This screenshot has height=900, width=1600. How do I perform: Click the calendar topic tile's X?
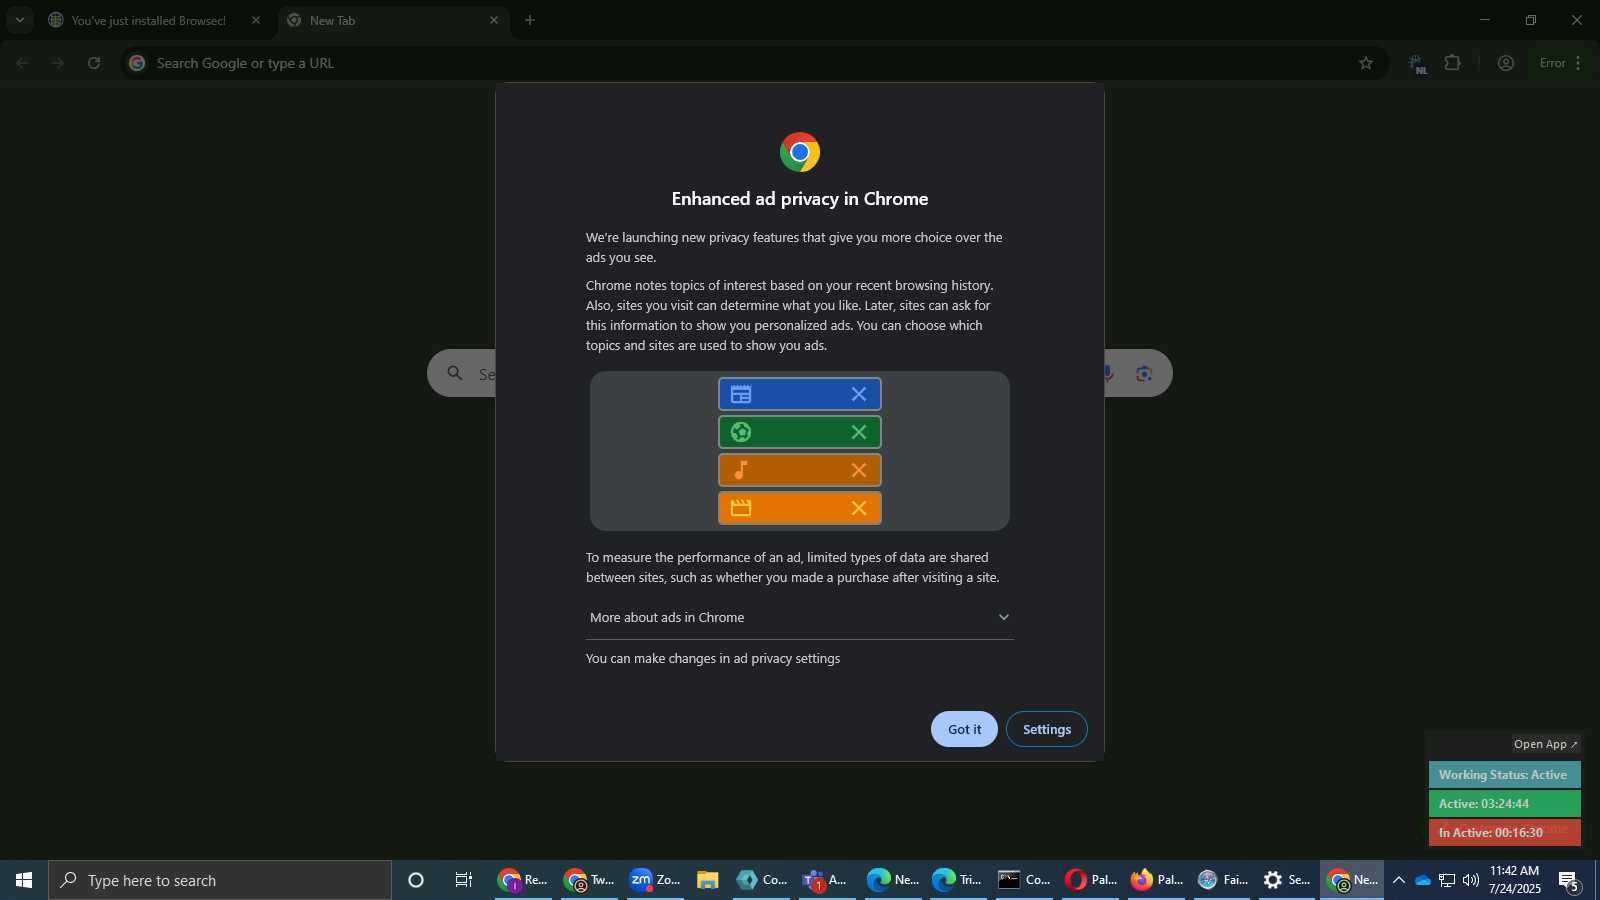859,394
